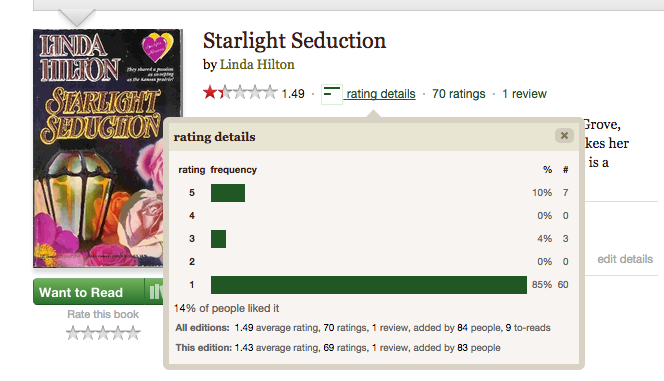Image resolution: width=664 pixels, height=381 pixels.
Task: Rate this book two stars
Action: [x=88, y=333]
